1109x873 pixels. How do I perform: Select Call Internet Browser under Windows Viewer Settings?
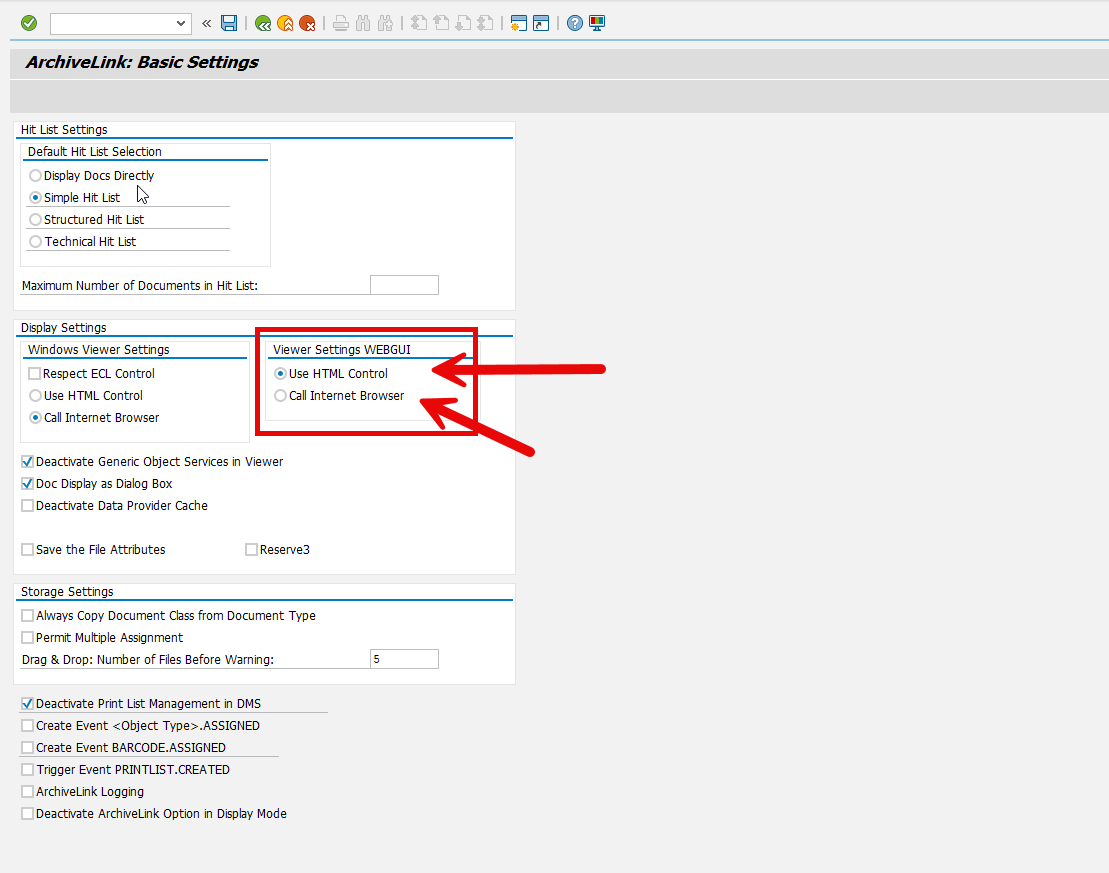[x=35, y=417]
